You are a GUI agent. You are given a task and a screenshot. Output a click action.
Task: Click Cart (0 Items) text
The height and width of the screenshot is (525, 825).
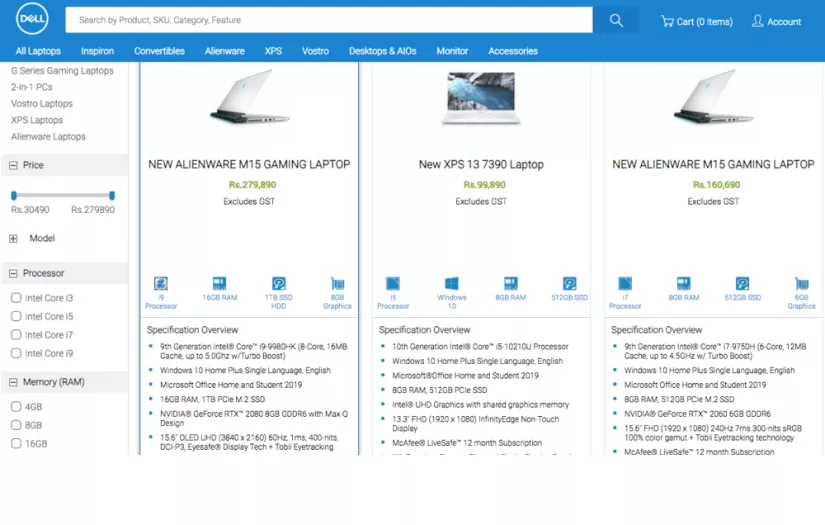pyautogui.click(x=704, y=22)
